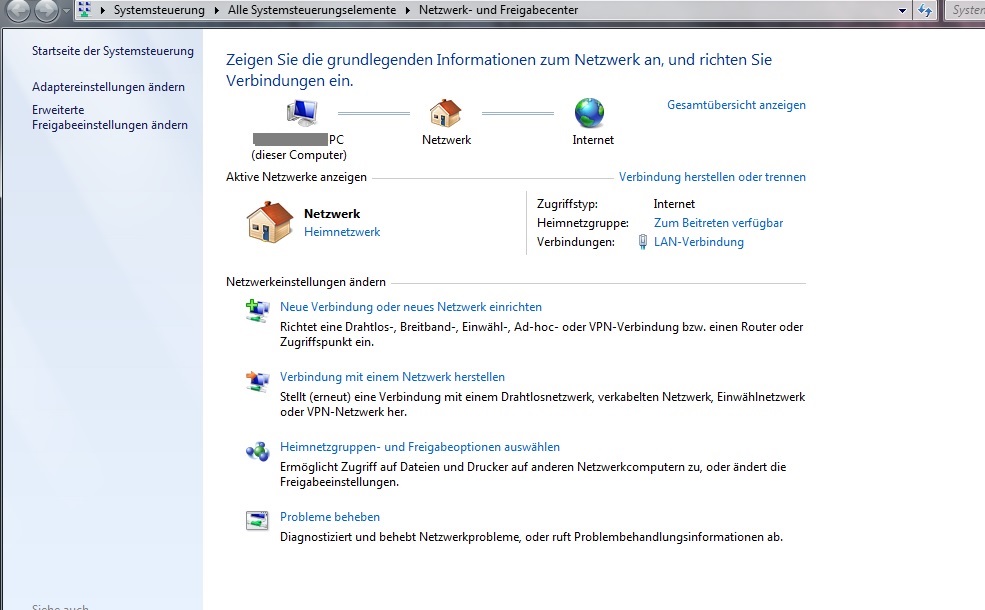Select Alle Systemsteuerungselemente in the breadcrumb
This screenshot has width=985, height=610.
pos(312,10)
